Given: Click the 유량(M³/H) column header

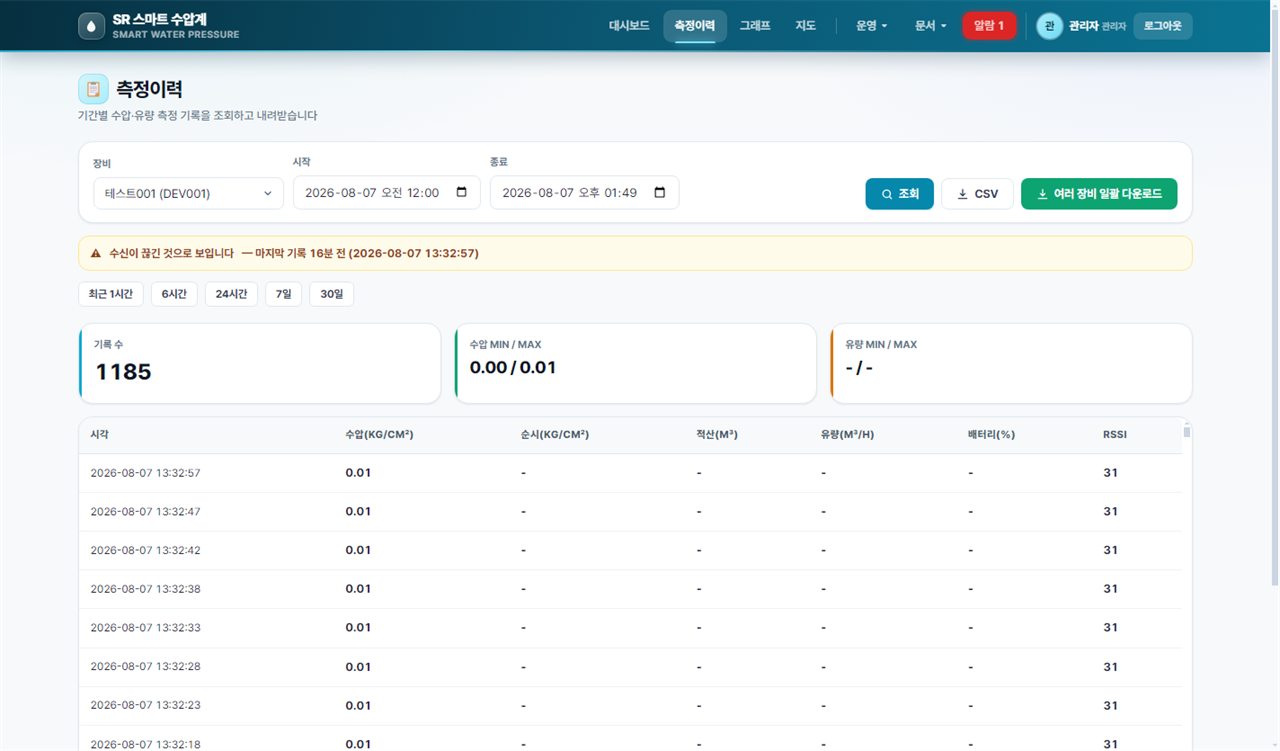Looking at the screenshot, I should click(848, 435).
